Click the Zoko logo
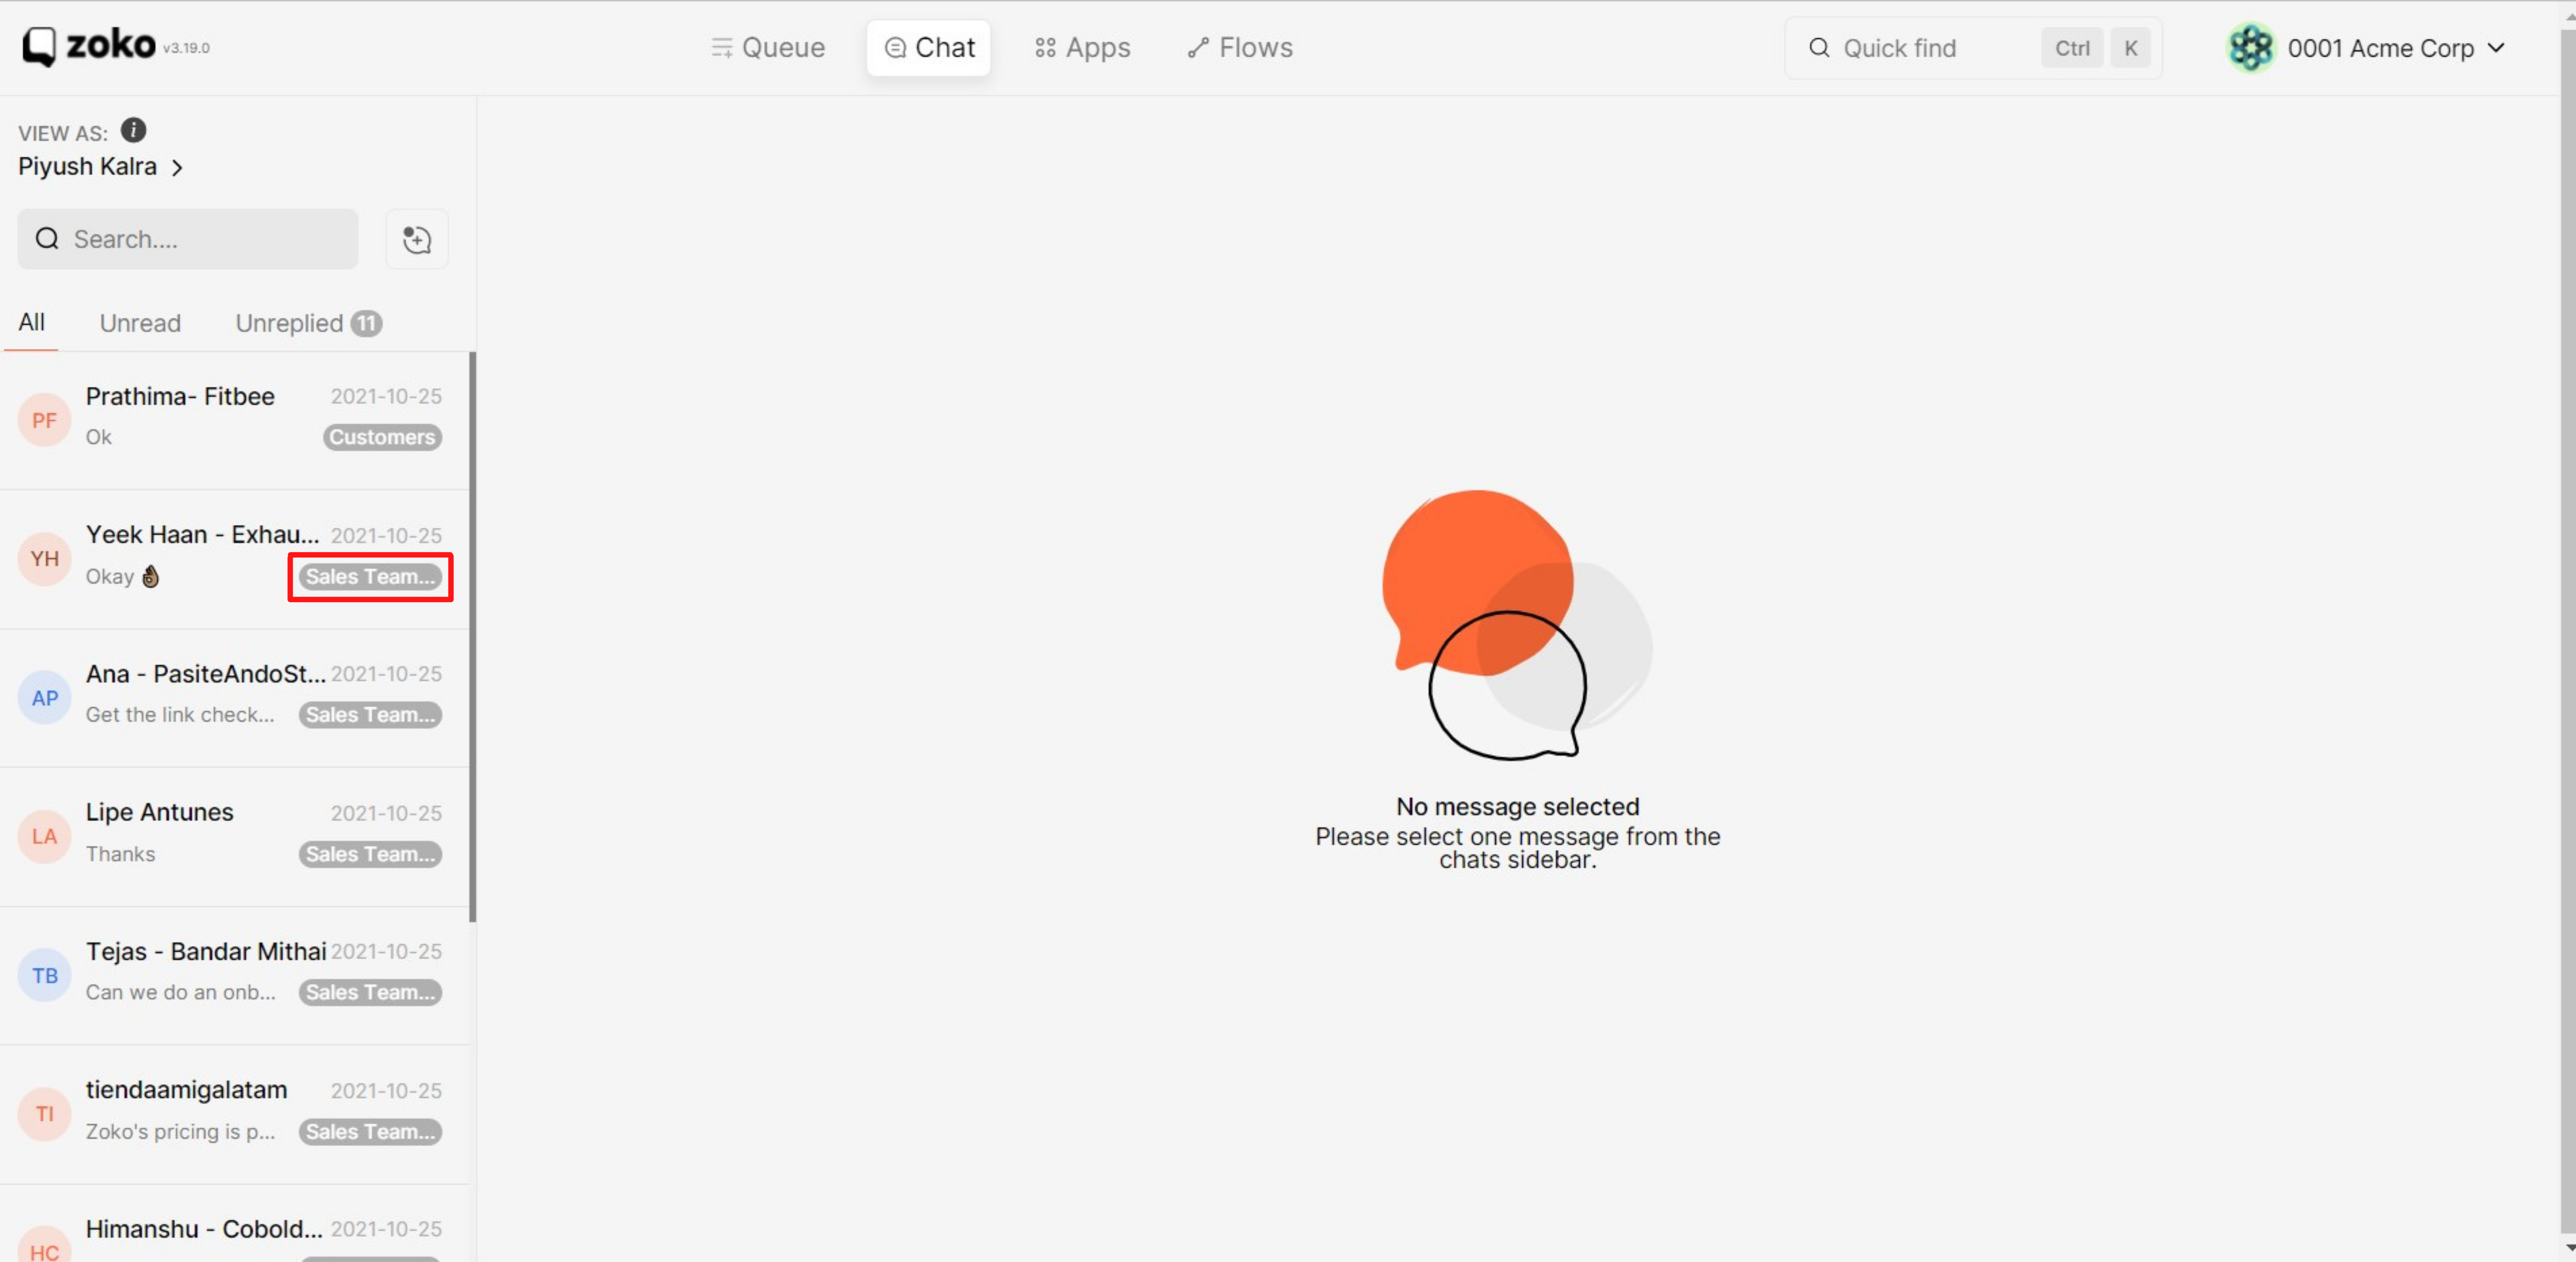The width and height of the screenshot is (2576, 1262). click(89, 46)
